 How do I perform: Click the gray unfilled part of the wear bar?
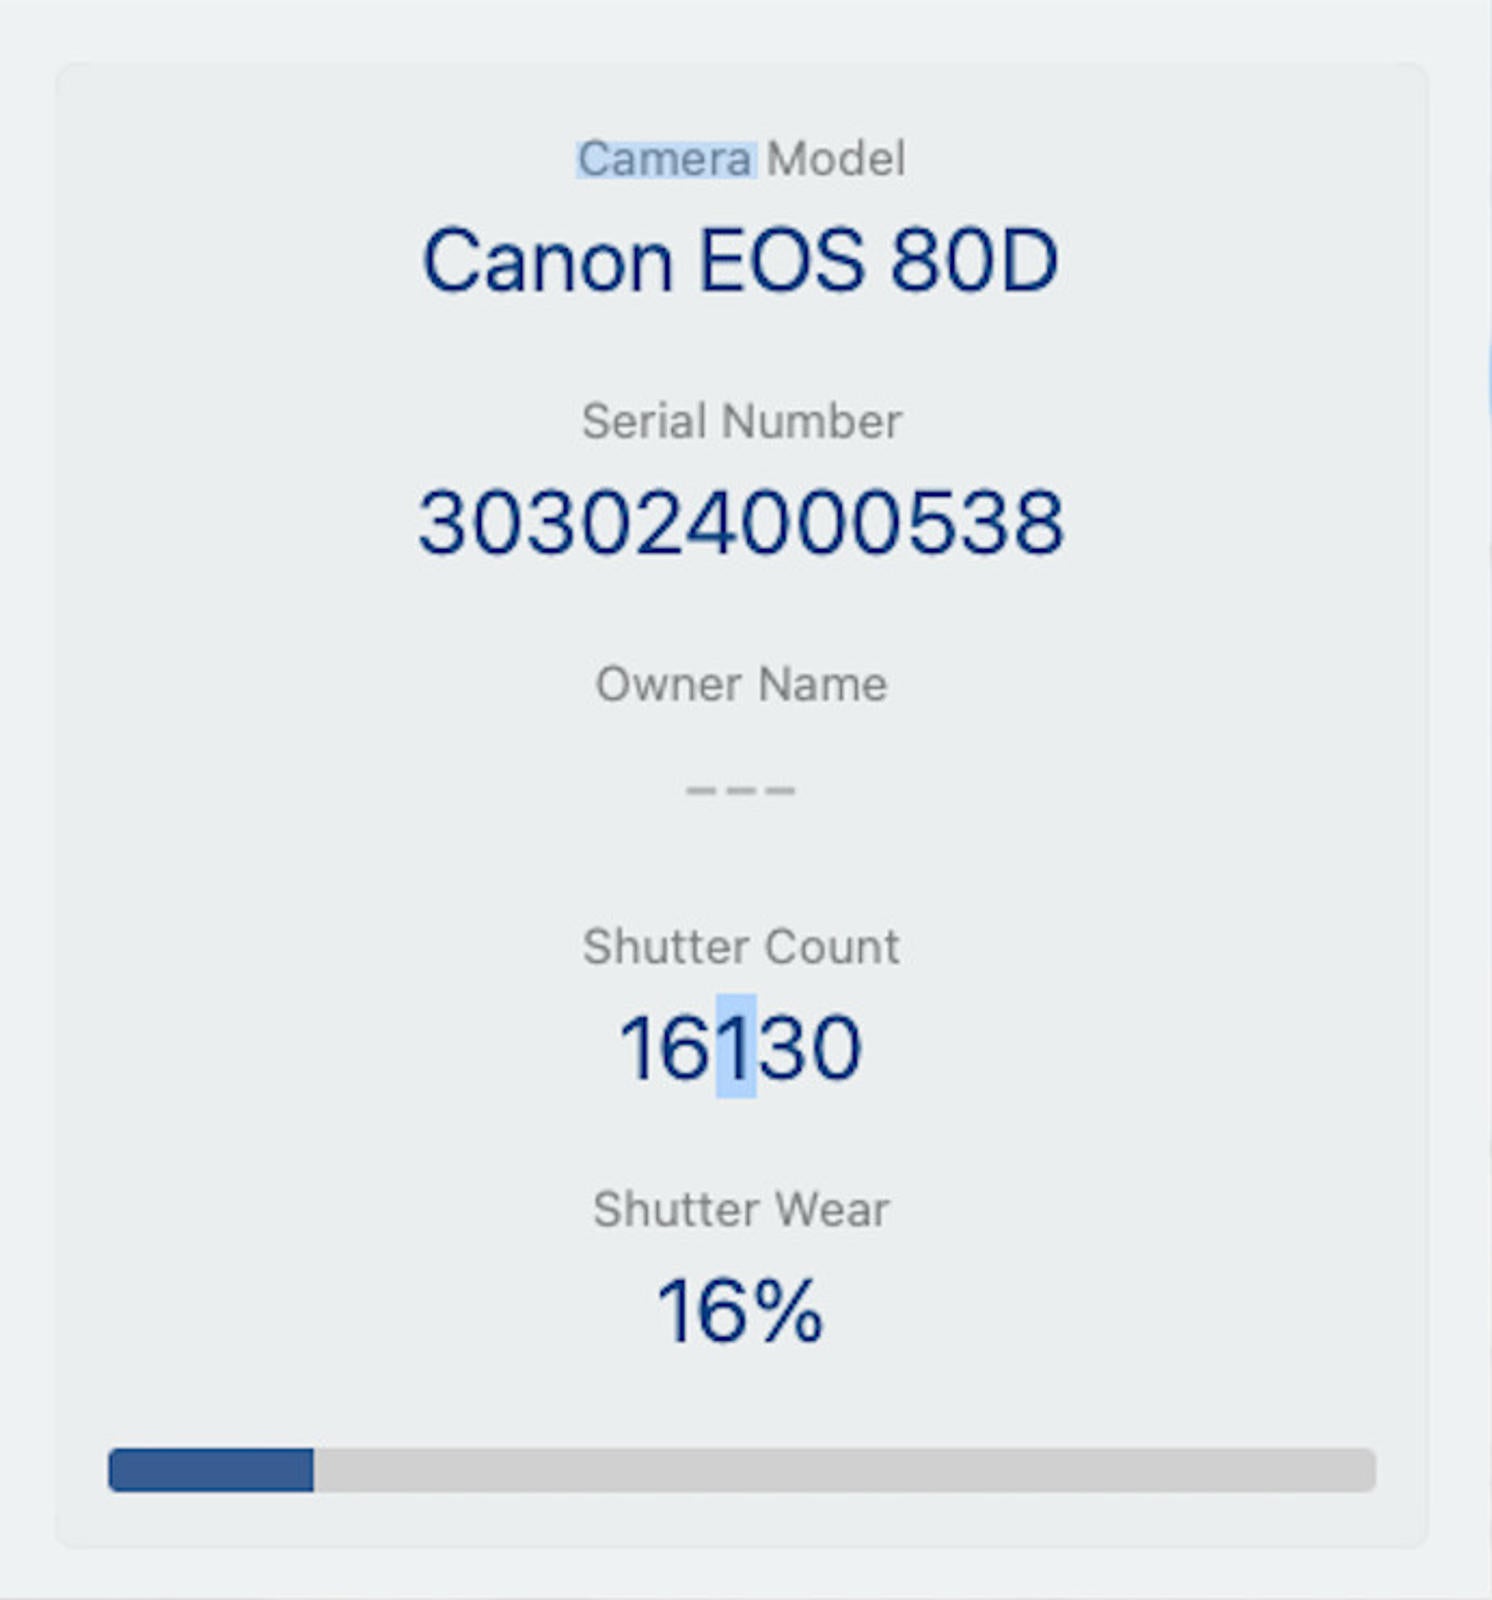[844, 1470]
